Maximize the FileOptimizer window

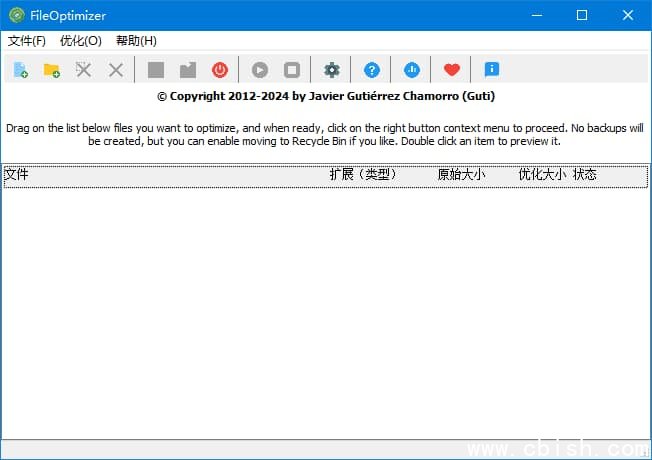[x=582, y=15]
